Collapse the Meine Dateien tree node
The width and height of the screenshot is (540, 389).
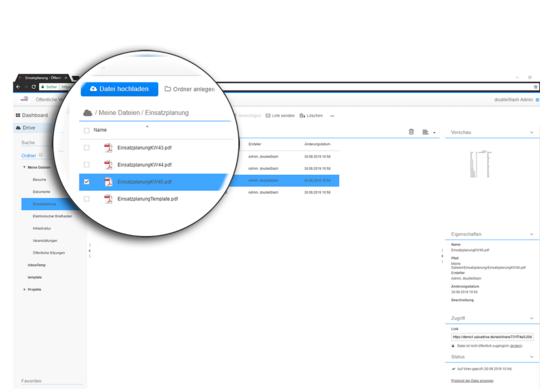24,167
